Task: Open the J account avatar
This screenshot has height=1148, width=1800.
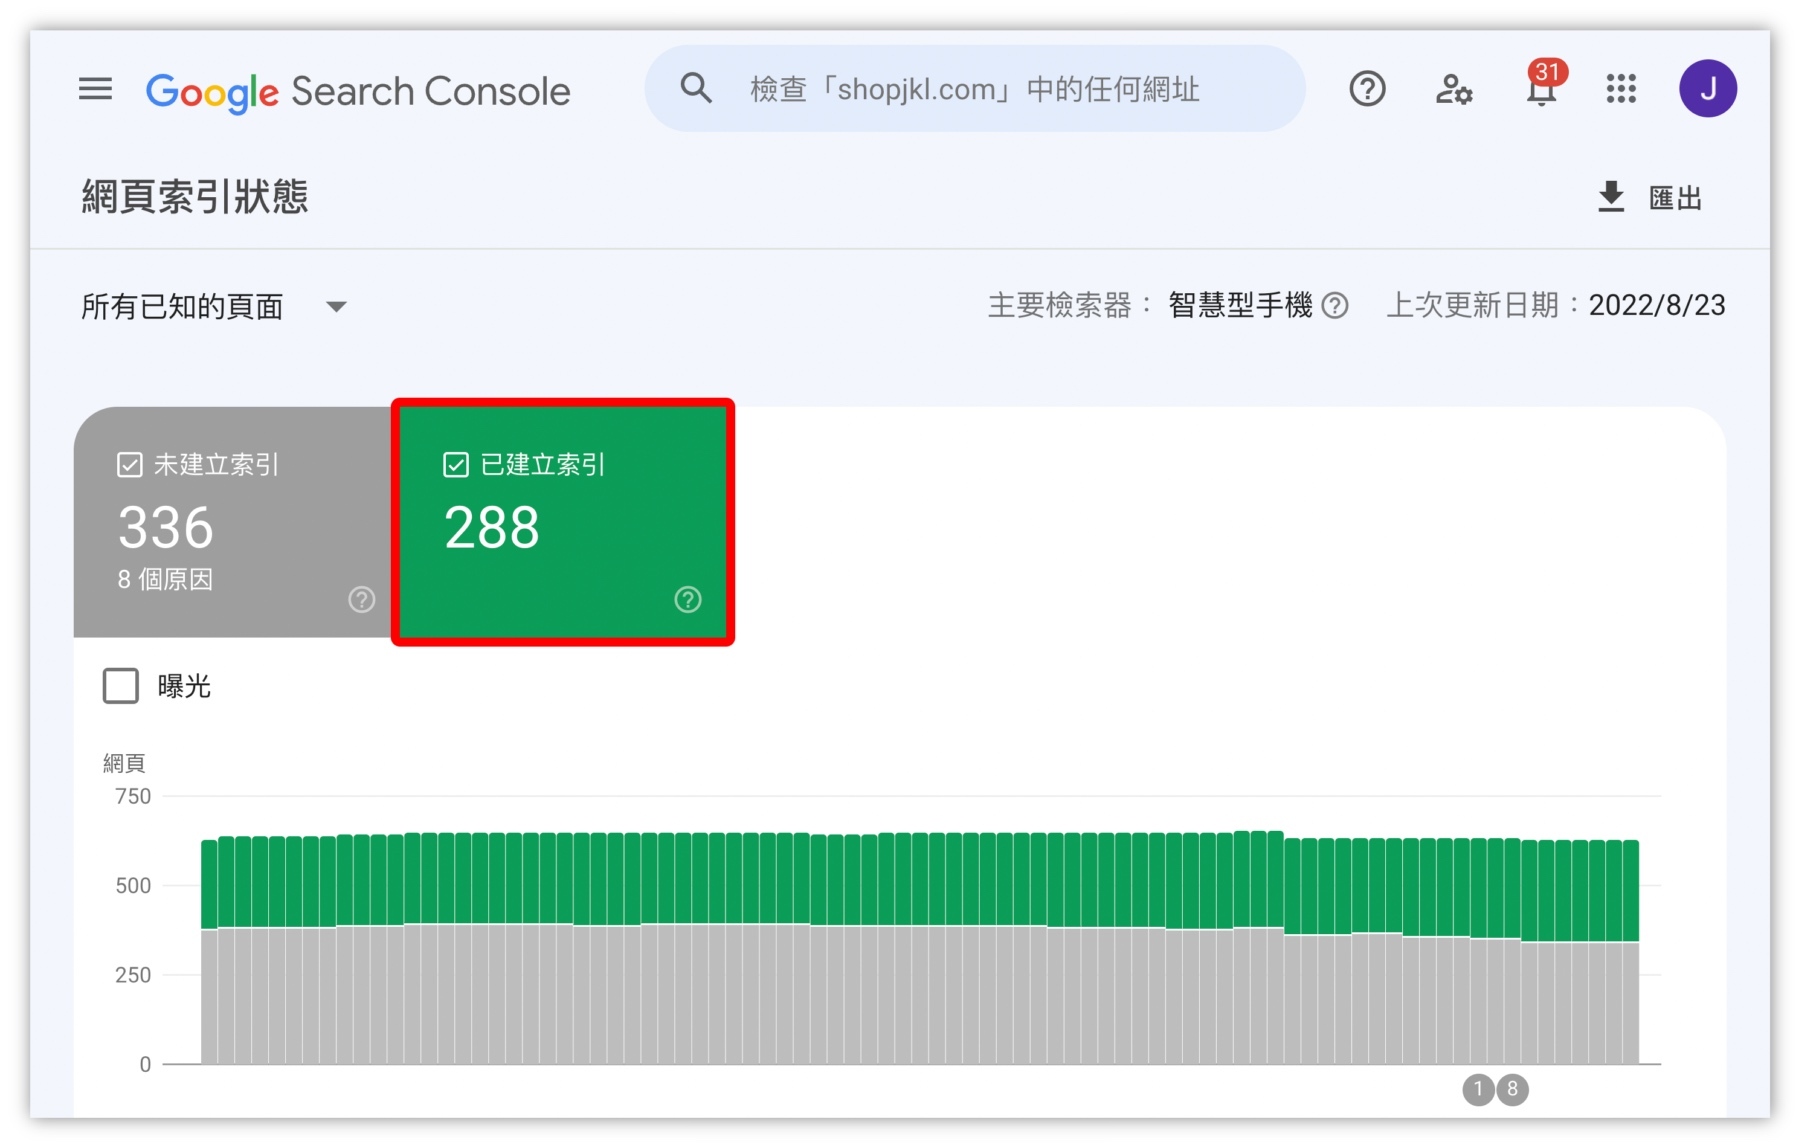Action: point(1707,90)
